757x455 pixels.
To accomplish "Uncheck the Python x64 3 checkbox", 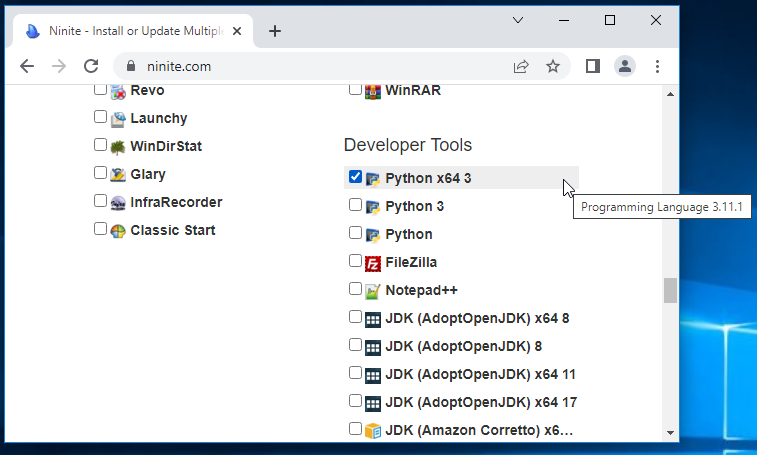I will 355,177.
